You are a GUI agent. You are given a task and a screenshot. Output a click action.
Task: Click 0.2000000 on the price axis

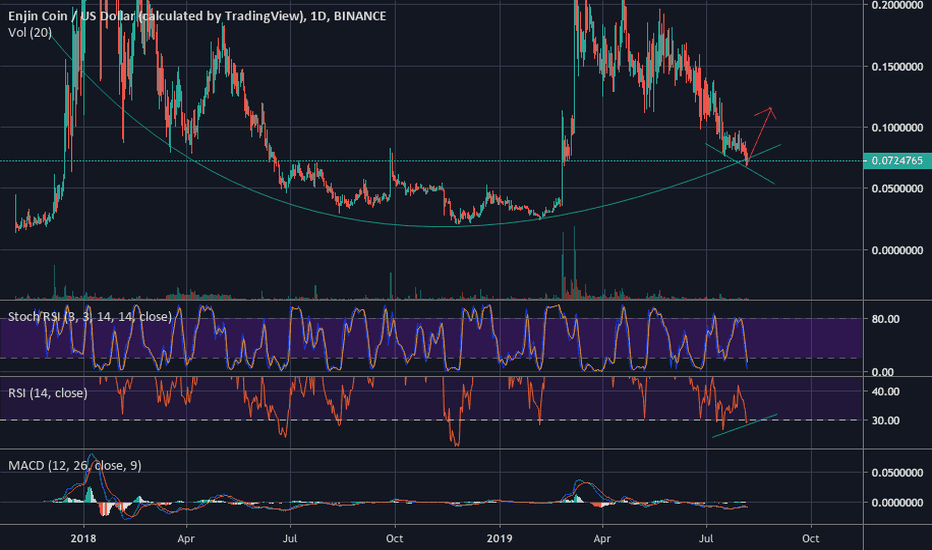[897, 5]
